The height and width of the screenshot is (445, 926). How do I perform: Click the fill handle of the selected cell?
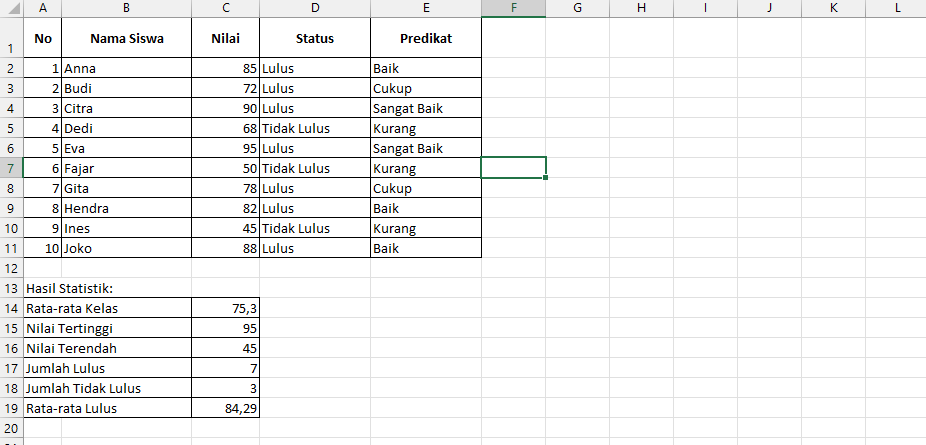click(x=545, y=177)
